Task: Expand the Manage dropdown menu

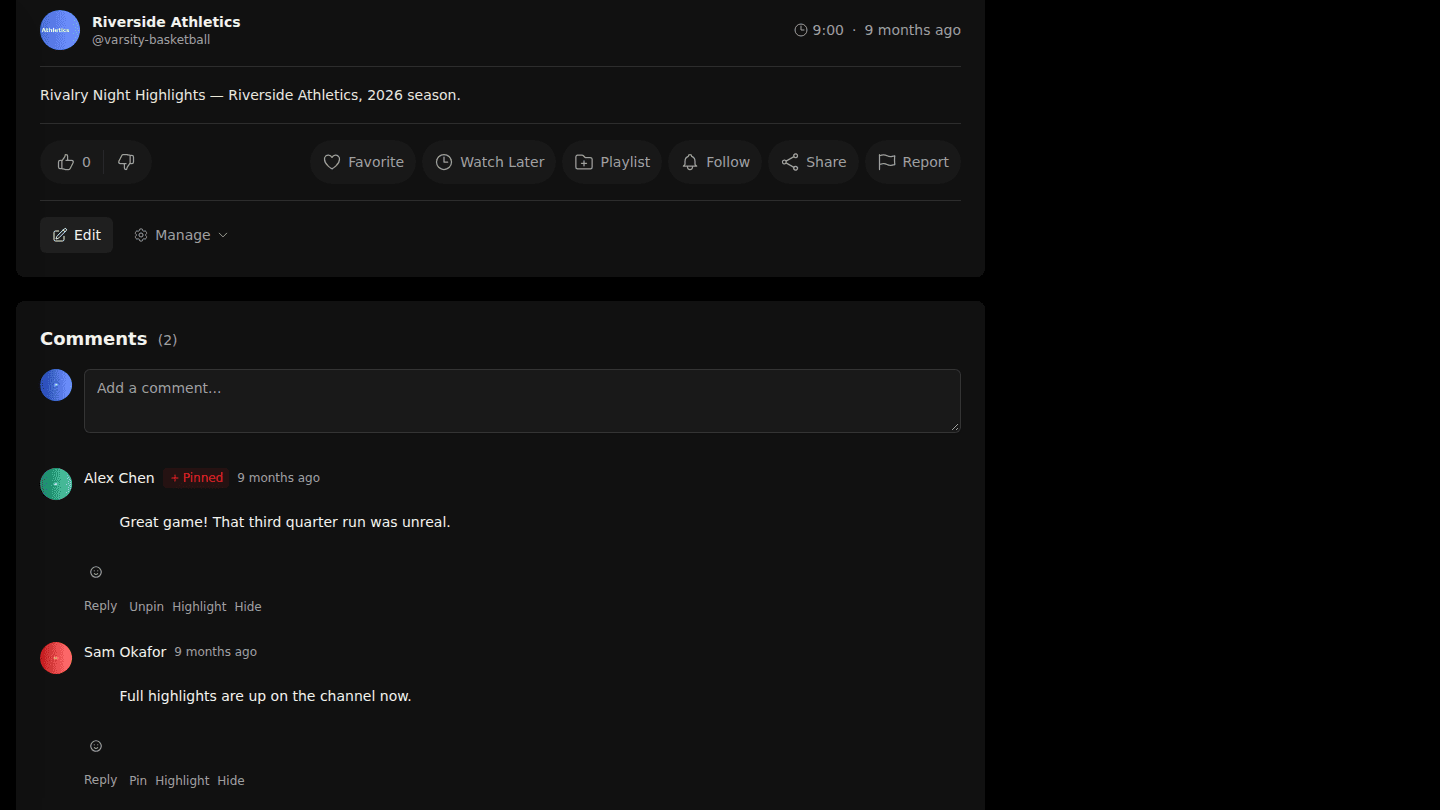Action: tap(181, 235)
